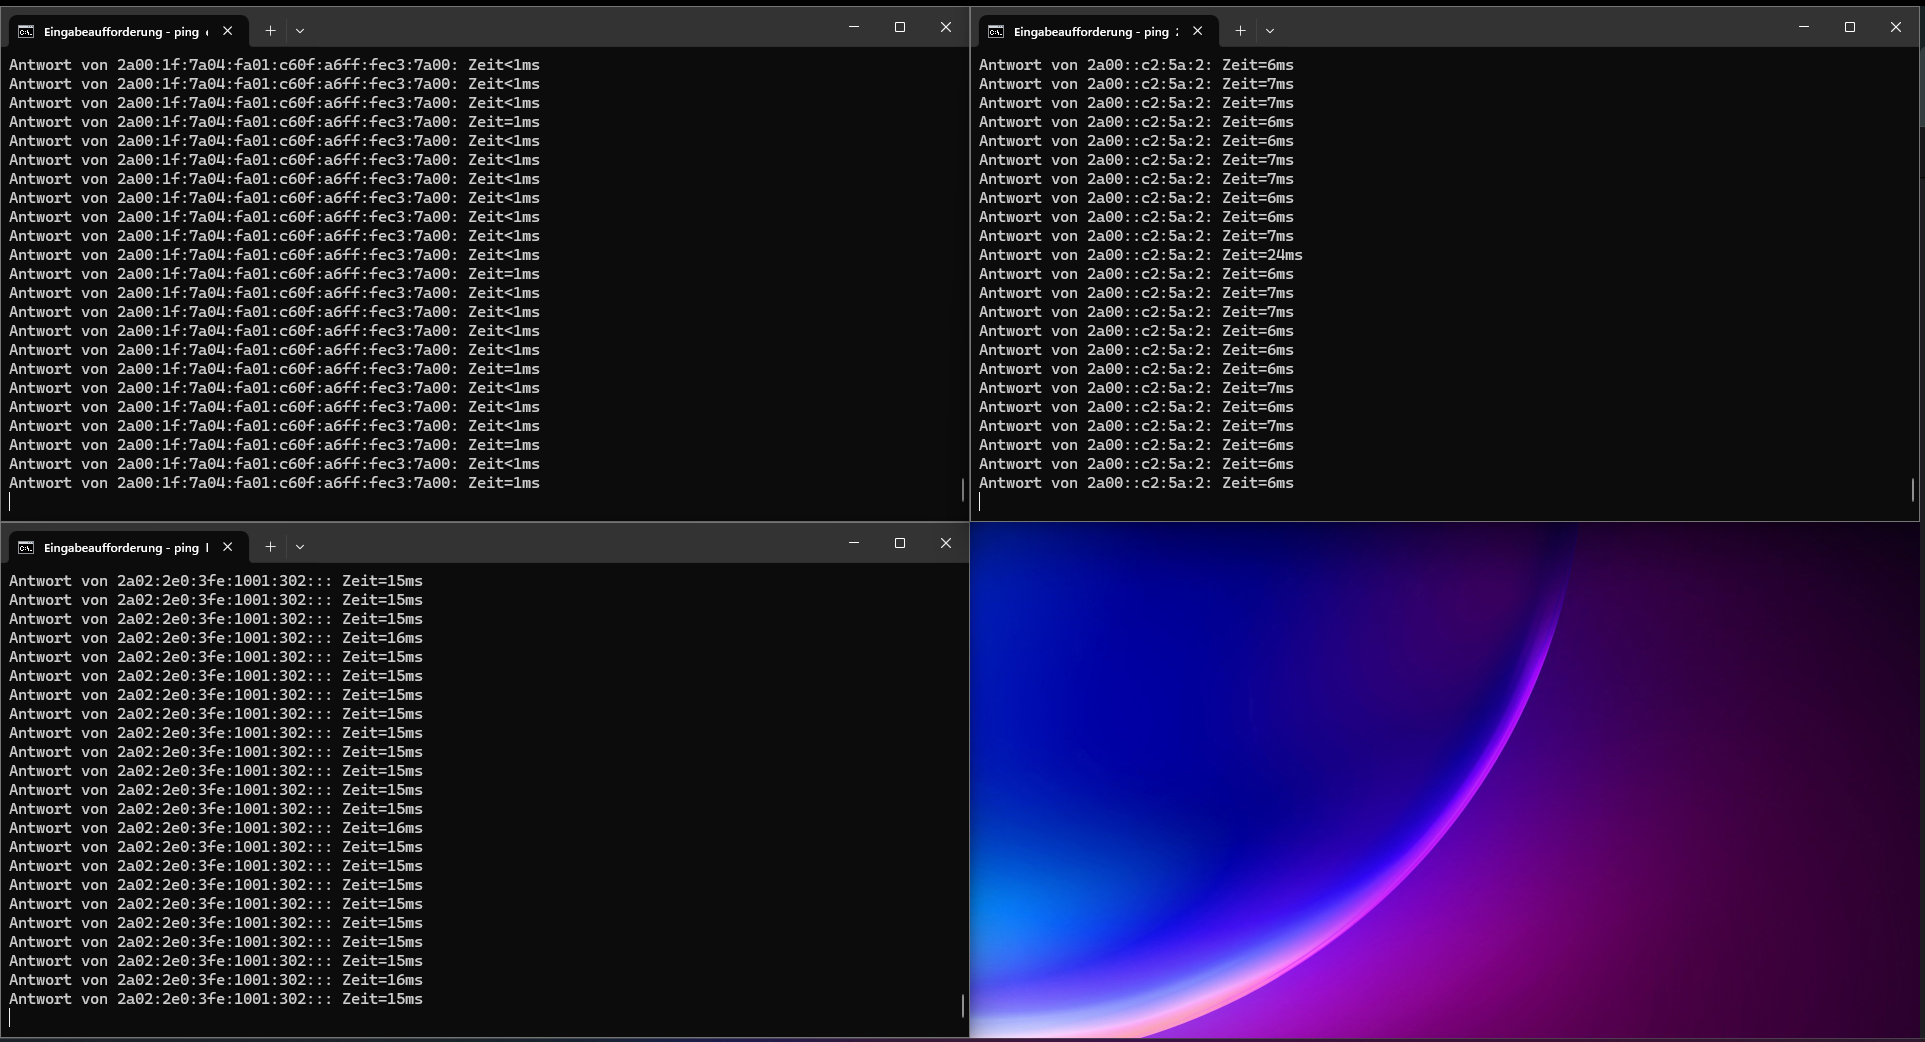
Task: Close the tab in the 2a00:1f:7a04 ping window
Action: click(x=228, y=31)
